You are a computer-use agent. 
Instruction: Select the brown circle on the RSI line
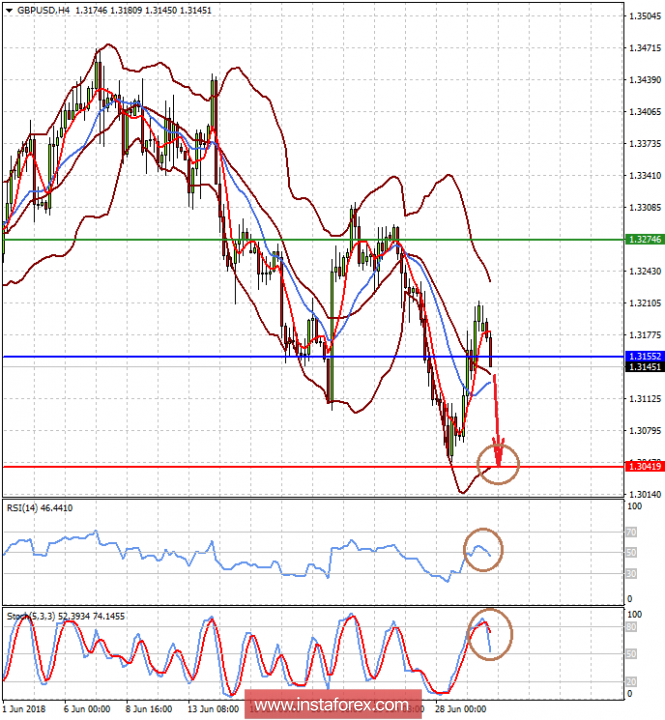pos(483,549)
